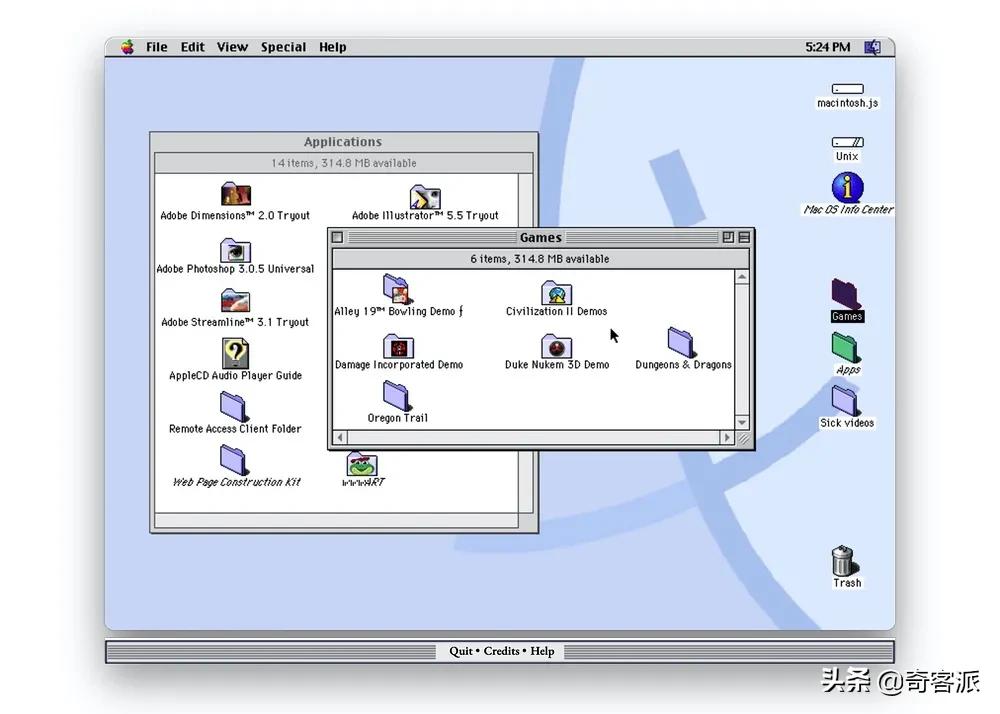Select Remote Access Client Folder icon
The image size is (1000, 714).
pos(234,407)
